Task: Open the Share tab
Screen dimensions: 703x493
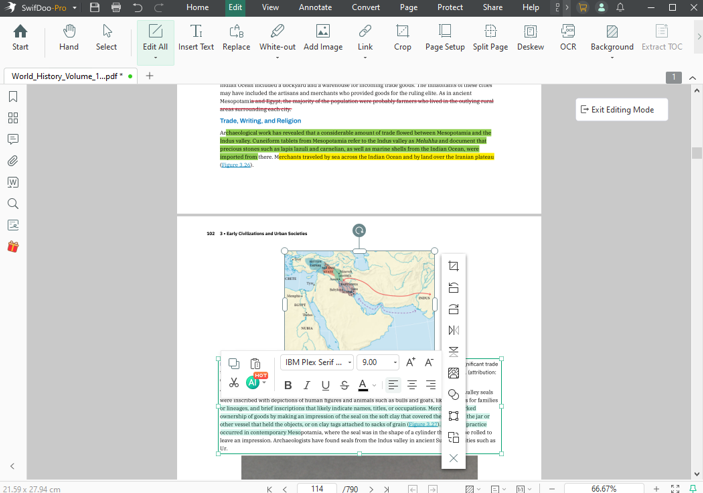Action: 492,8
